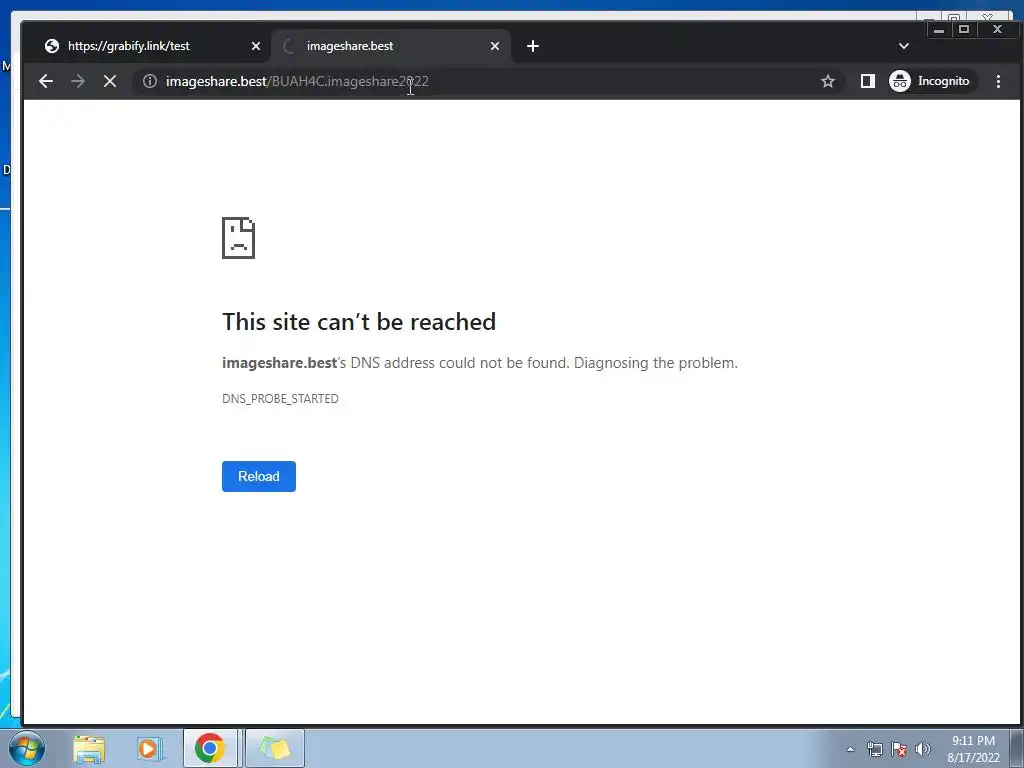
Task: Stop loading the page with X icon
Action: coord(110,81)
